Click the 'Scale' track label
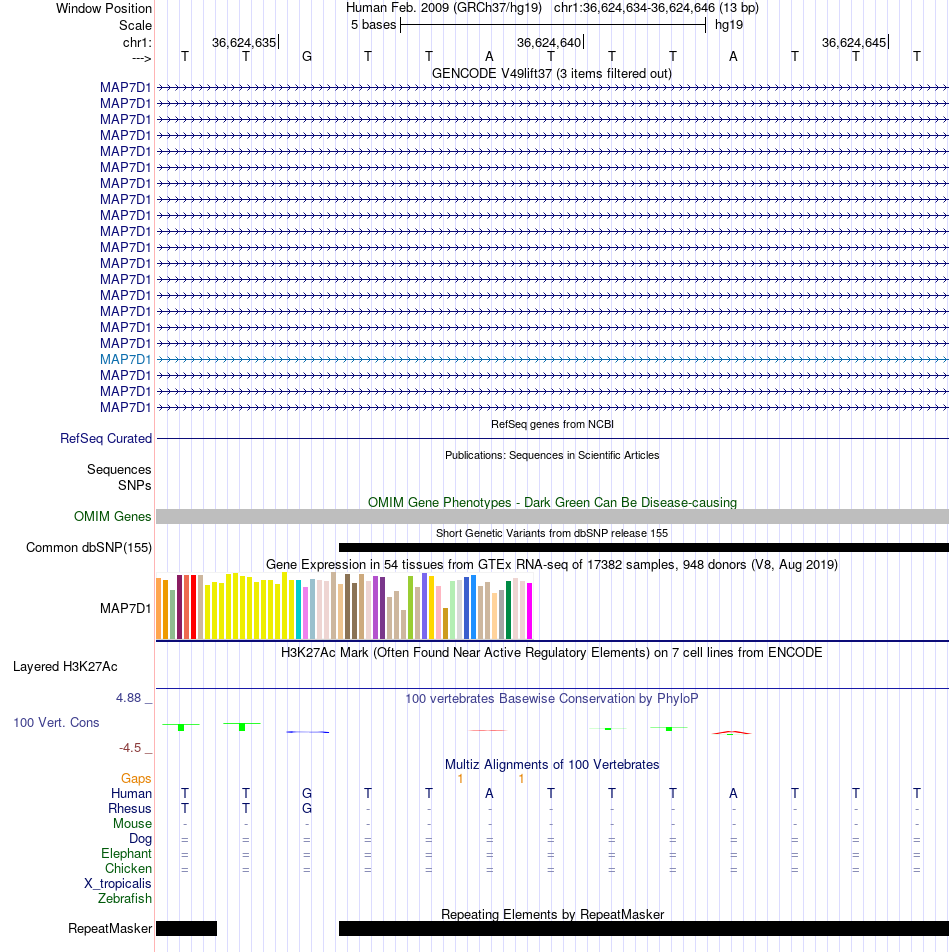The image size is (950, 952). tap(135, 26)
